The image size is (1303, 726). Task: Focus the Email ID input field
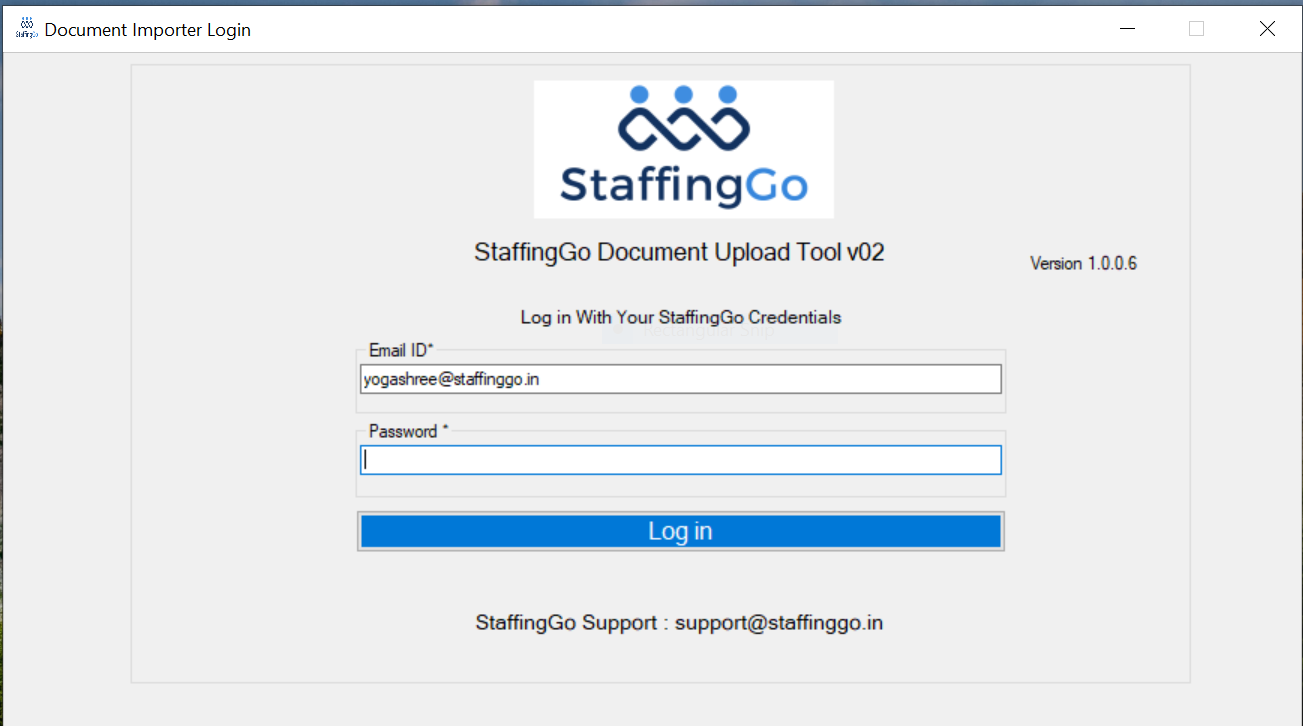(681, 379)
